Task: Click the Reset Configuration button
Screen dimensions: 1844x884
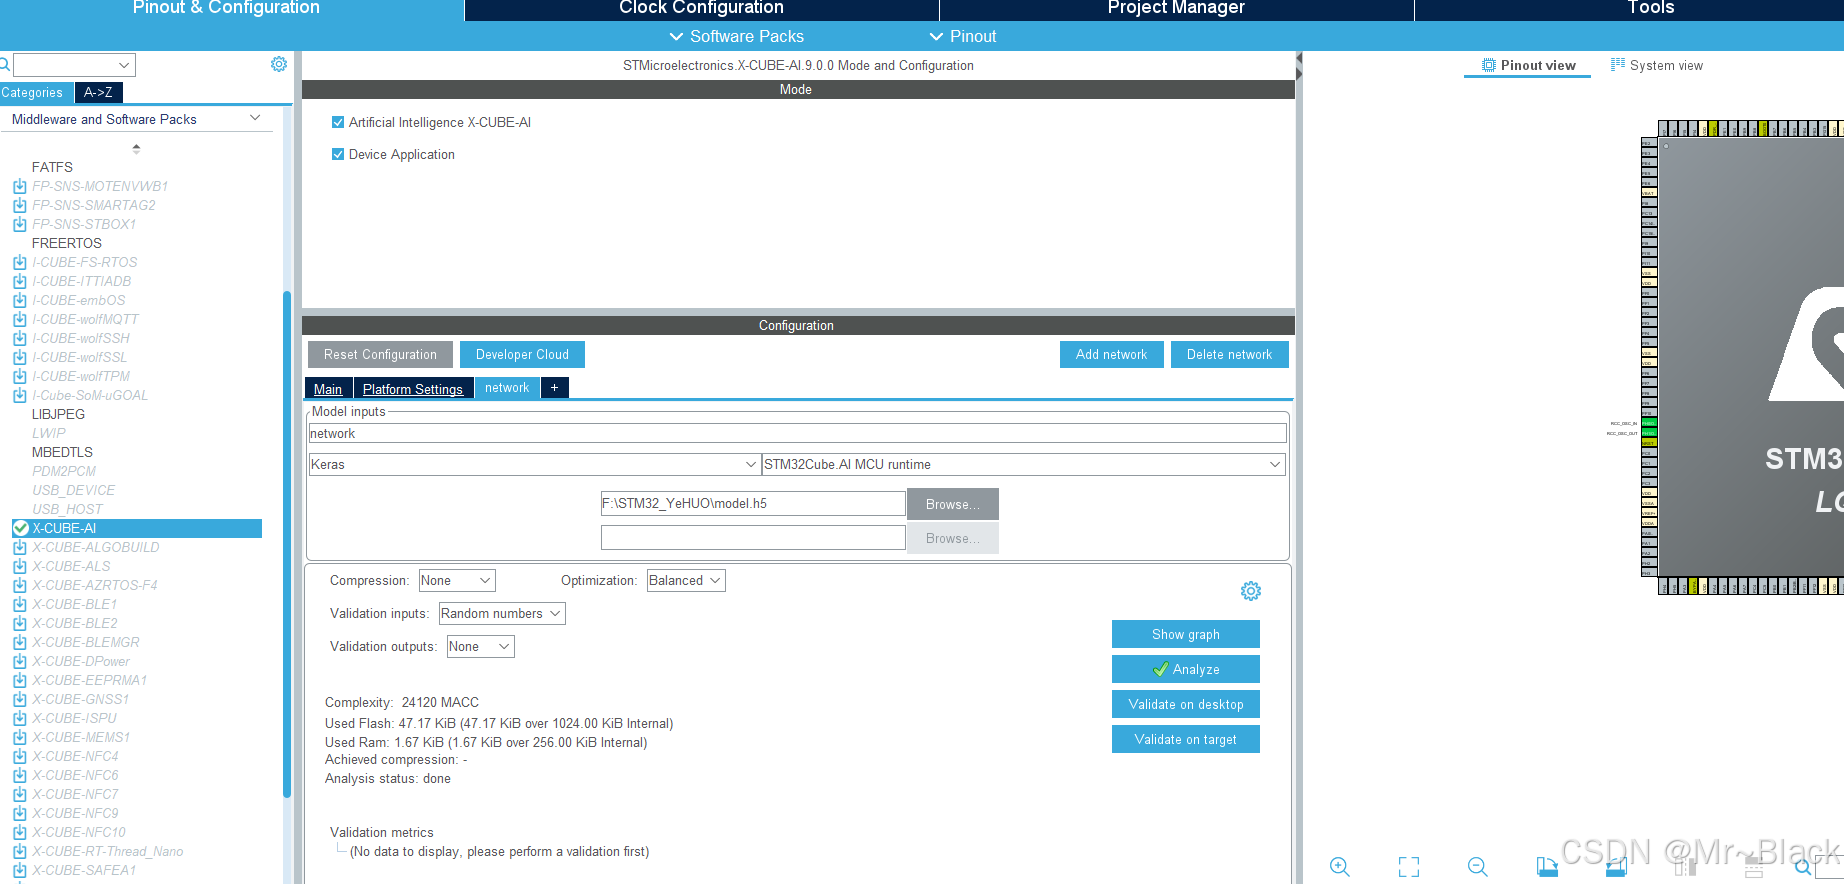Action: 380,354
